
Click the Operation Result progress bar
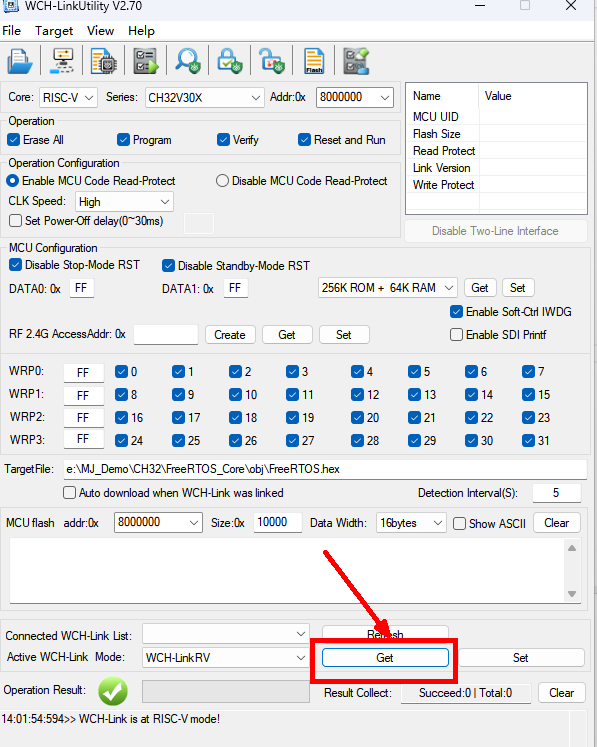click(226, 691)
